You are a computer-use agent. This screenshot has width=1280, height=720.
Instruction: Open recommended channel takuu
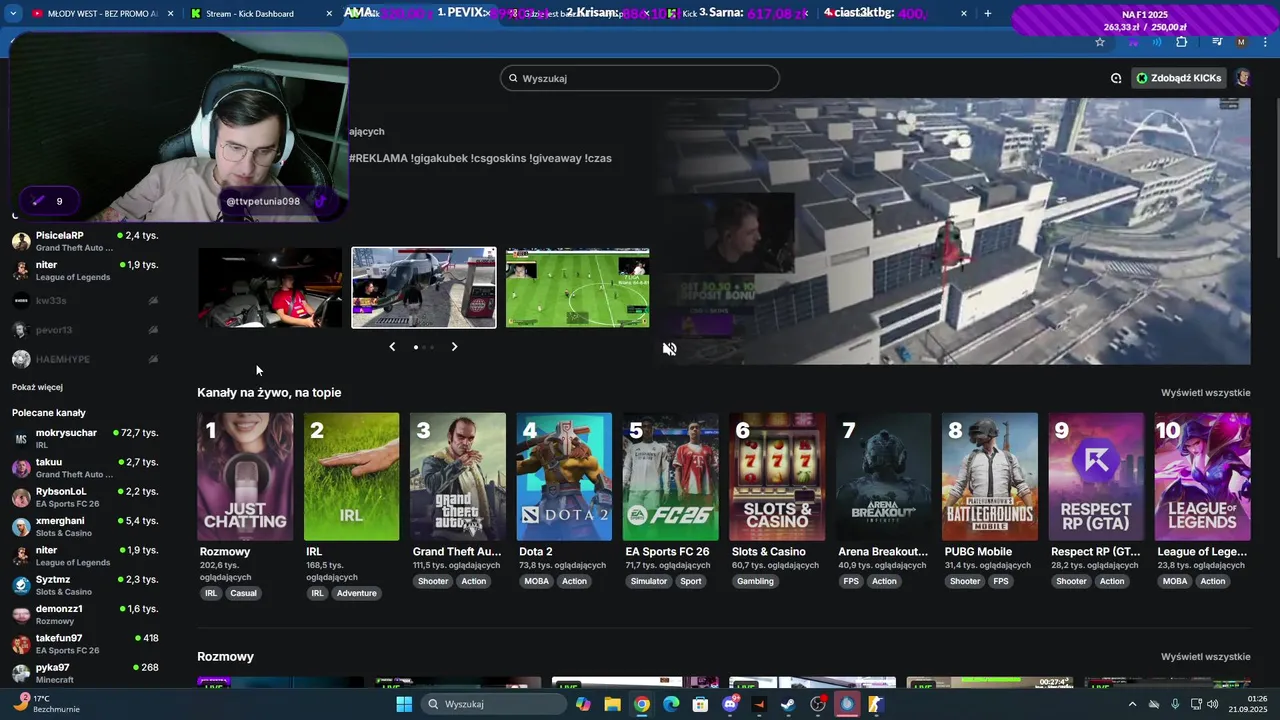click(85, 468)
